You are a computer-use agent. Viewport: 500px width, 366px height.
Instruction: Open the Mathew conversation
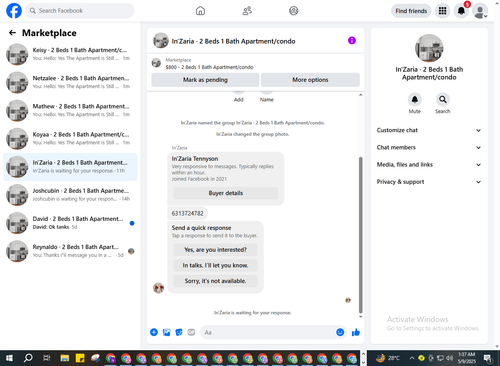pyautogui.click(x=70, y=110)
